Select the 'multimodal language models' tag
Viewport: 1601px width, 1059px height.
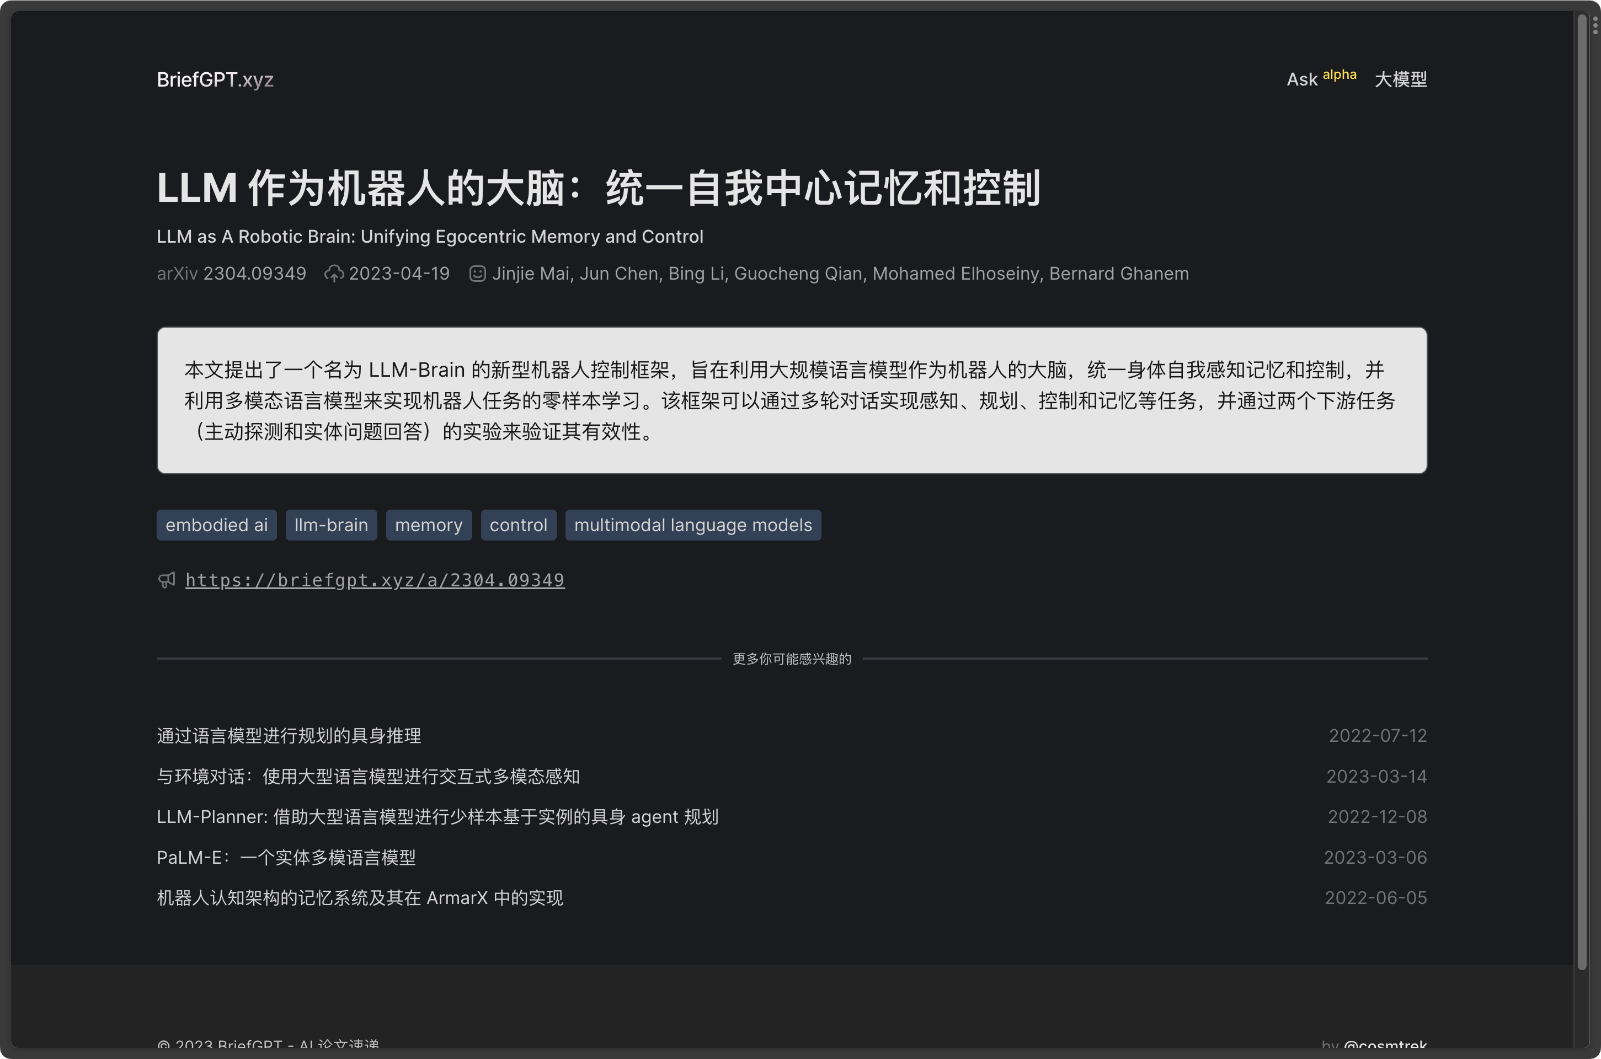coord(692,524)
